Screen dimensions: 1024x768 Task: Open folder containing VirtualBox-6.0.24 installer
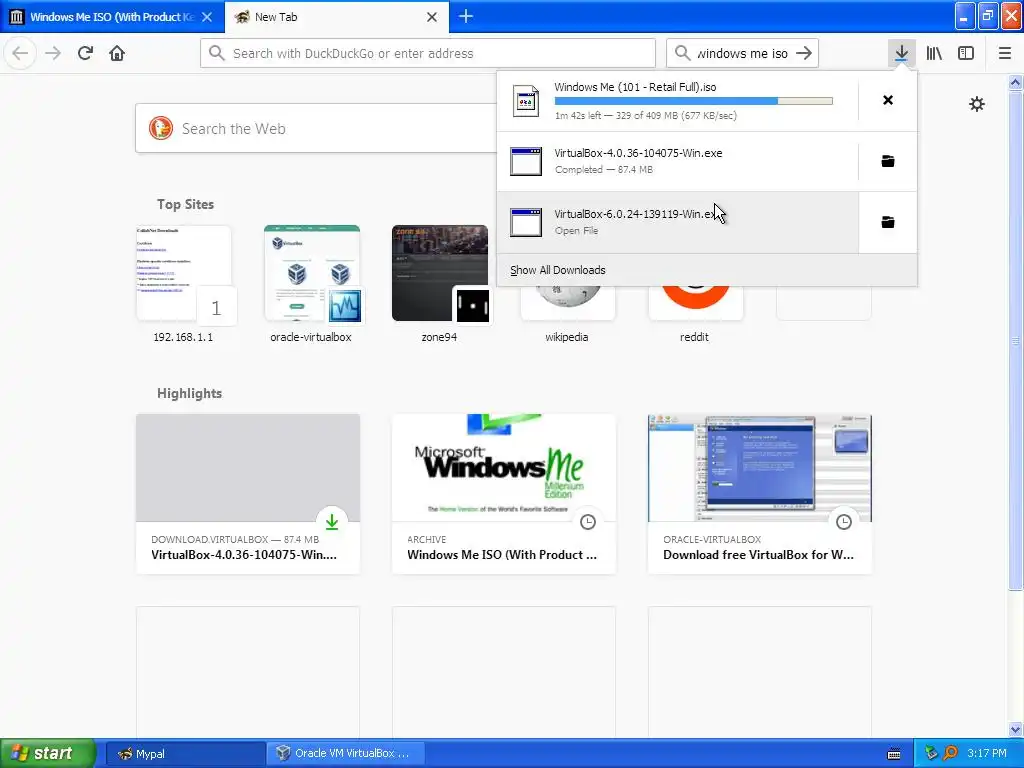click(888, 222)
